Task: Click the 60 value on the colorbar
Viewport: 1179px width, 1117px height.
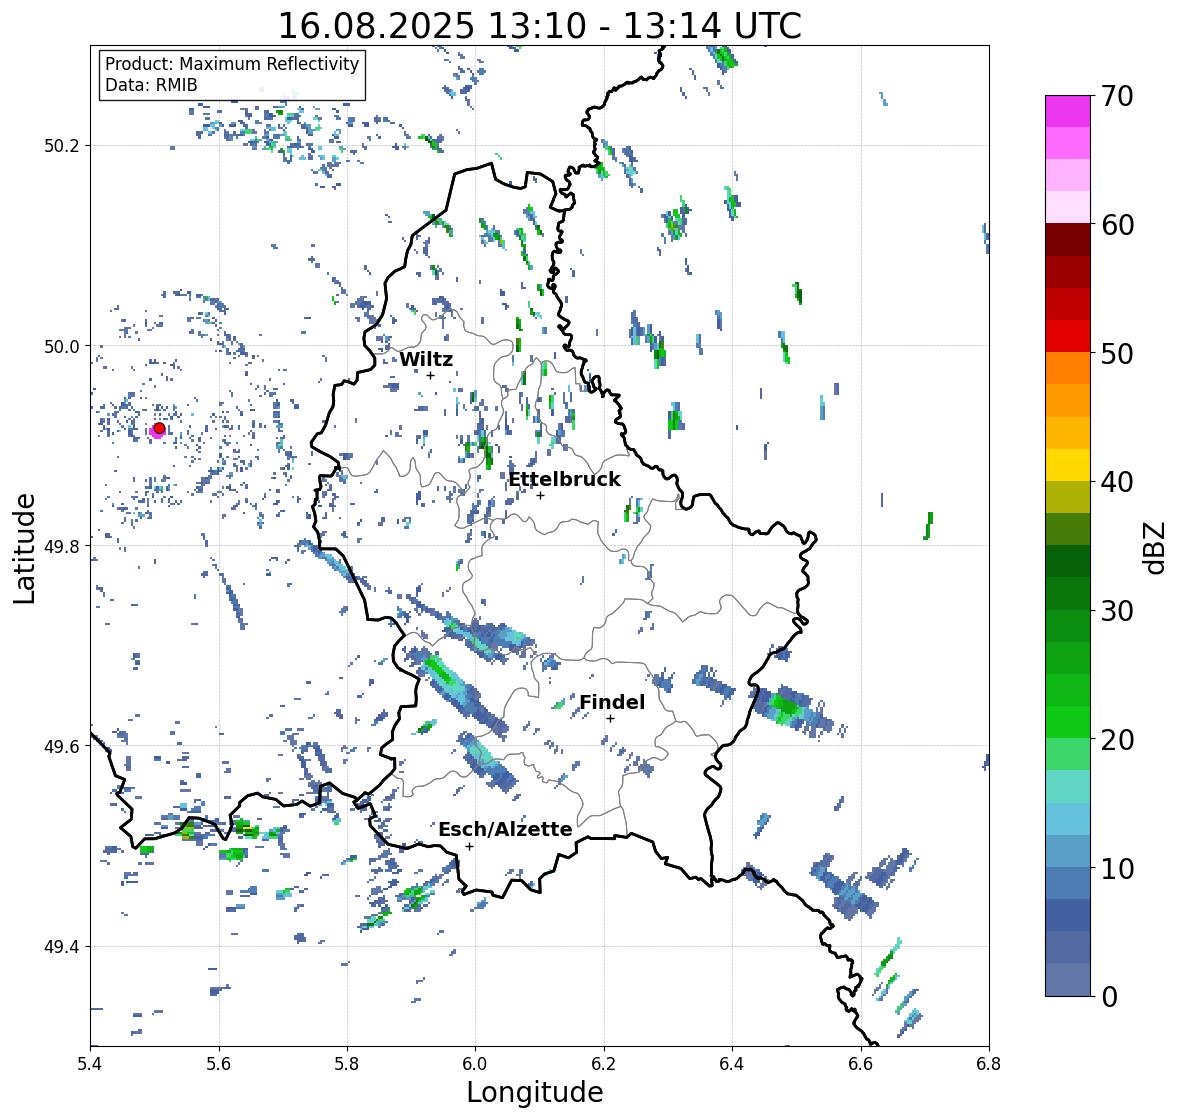Action: (x=1117, y=225)
